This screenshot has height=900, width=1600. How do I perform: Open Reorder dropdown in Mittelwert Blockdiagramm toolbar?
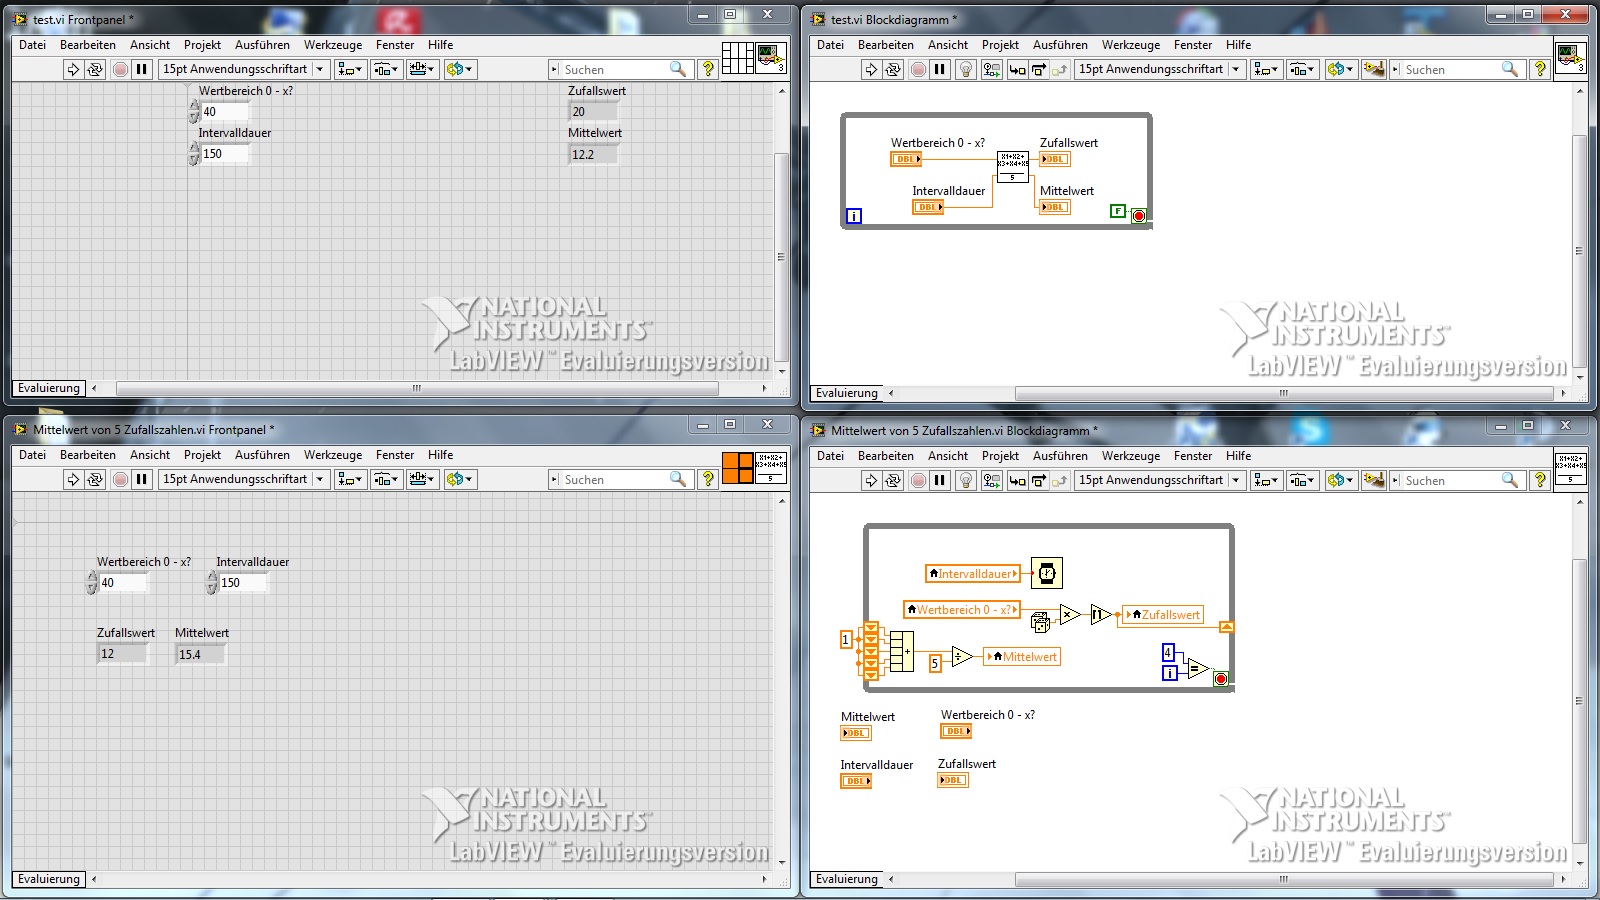(1340, 480)
